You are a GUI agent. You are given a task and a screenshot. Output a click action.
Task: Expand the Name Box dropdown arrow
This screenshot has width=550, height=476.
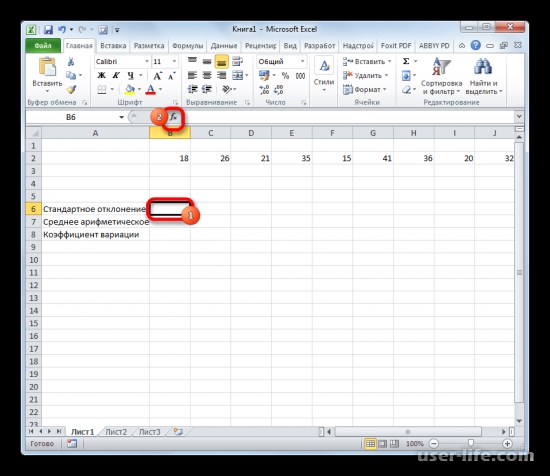click(121, 117)
